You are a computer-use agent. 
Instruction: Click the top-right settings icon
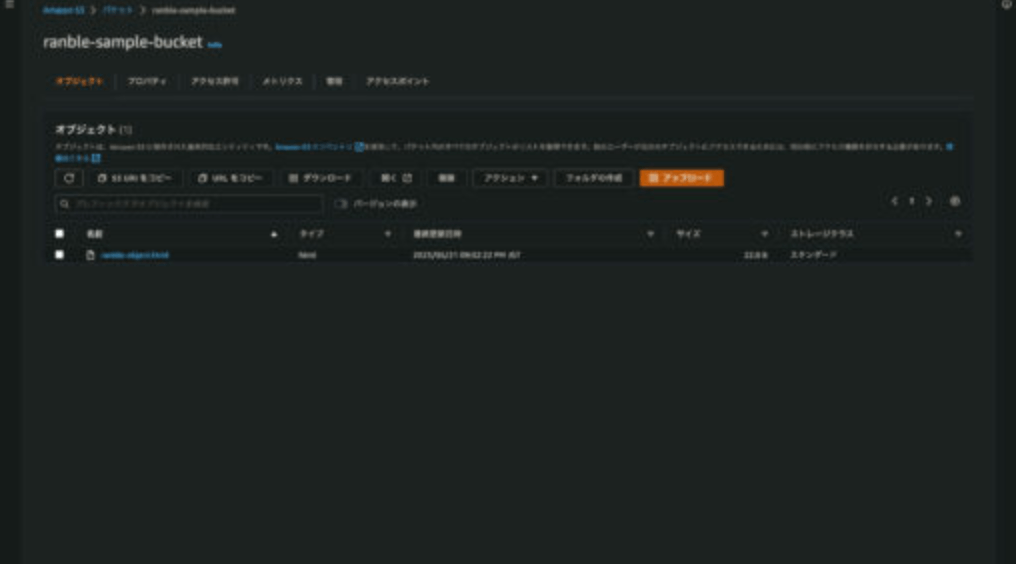coord(1007,5)
